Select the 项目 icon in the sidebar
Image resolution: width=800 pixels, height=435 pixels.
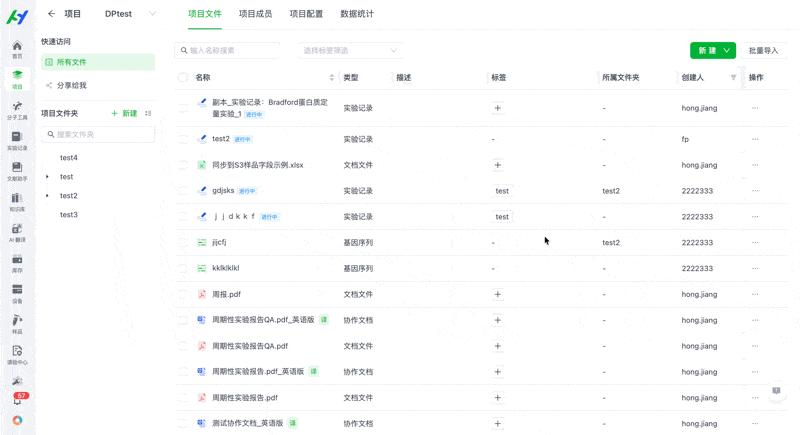click(x=17, y=80)
